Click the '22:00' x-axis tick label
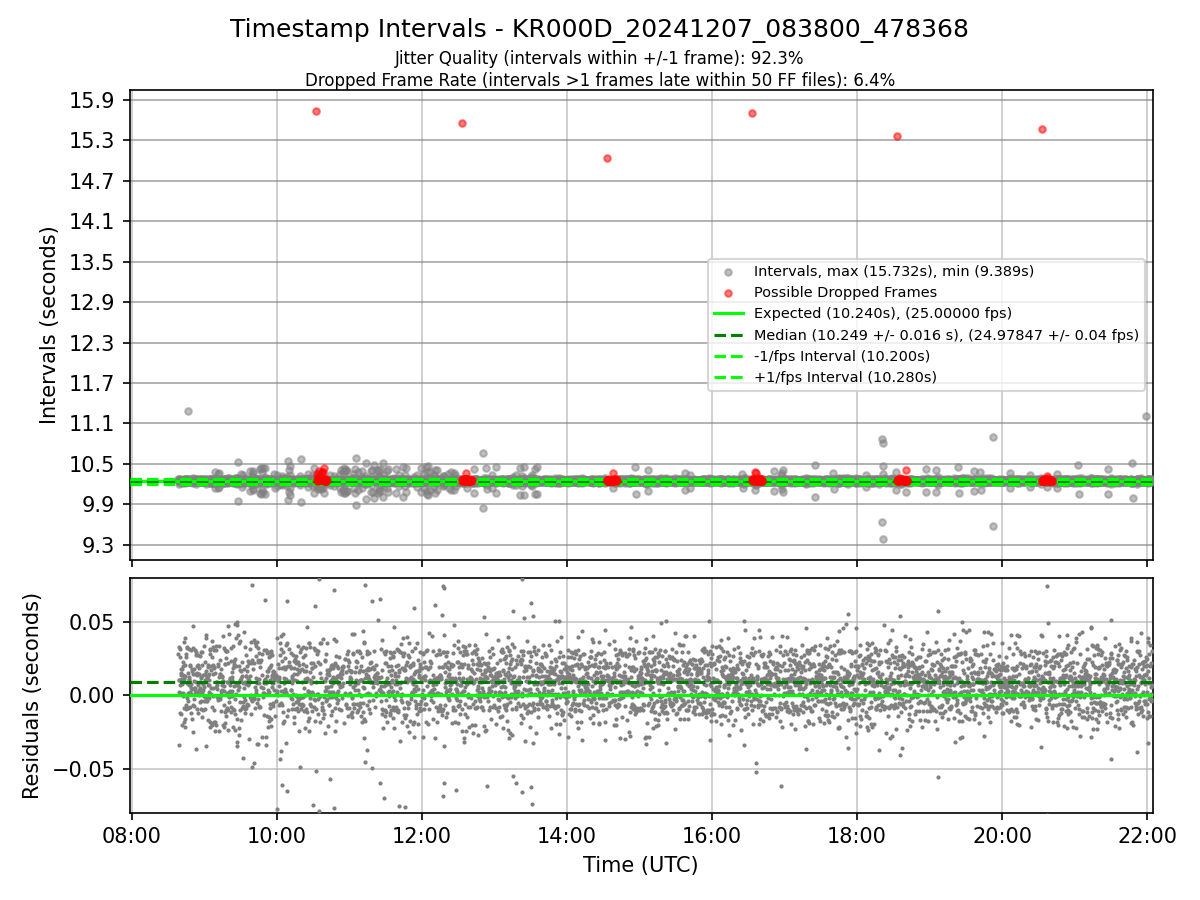Viewport: 1200px width, 900px height. (x=1147, y=836)
